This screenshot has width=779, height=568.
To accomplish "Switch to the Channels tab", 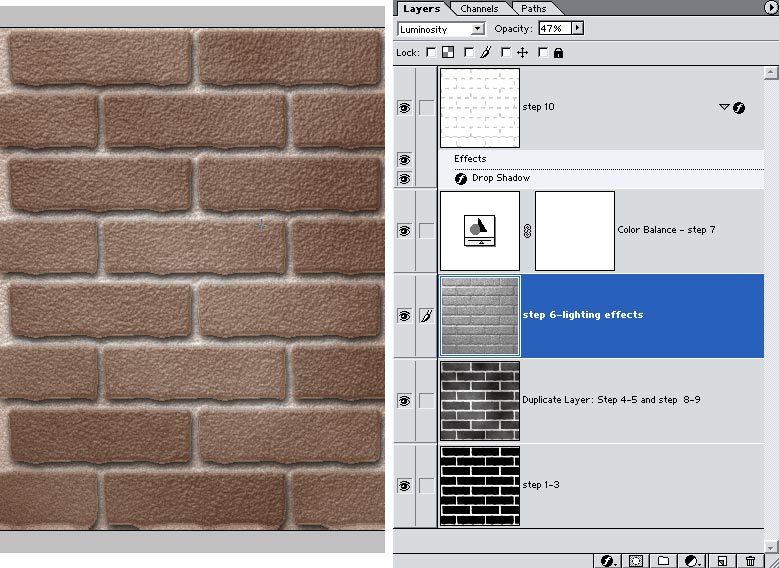I will coord(479,8).
